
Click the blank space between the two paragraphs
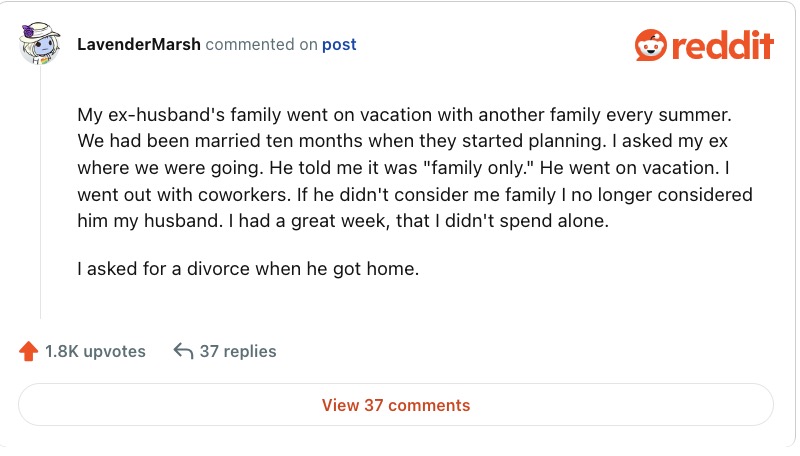(400, 245)
